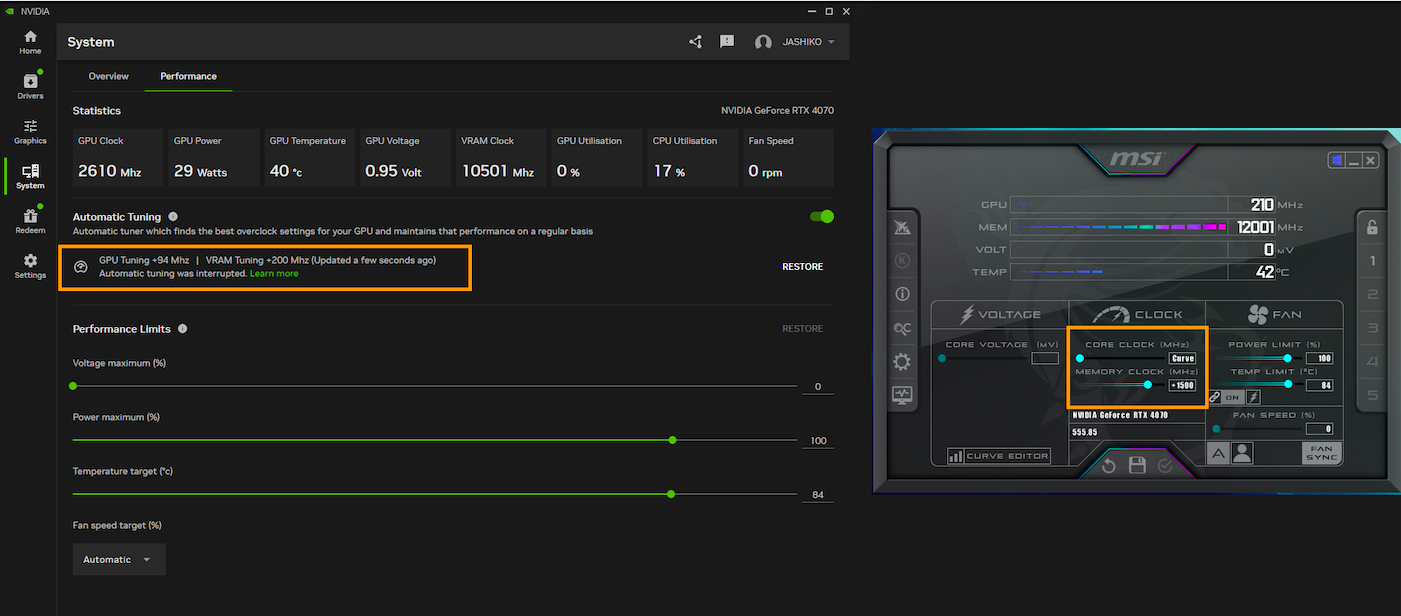Open Settings in the NVIDIA sidebar

pos(30,265)
